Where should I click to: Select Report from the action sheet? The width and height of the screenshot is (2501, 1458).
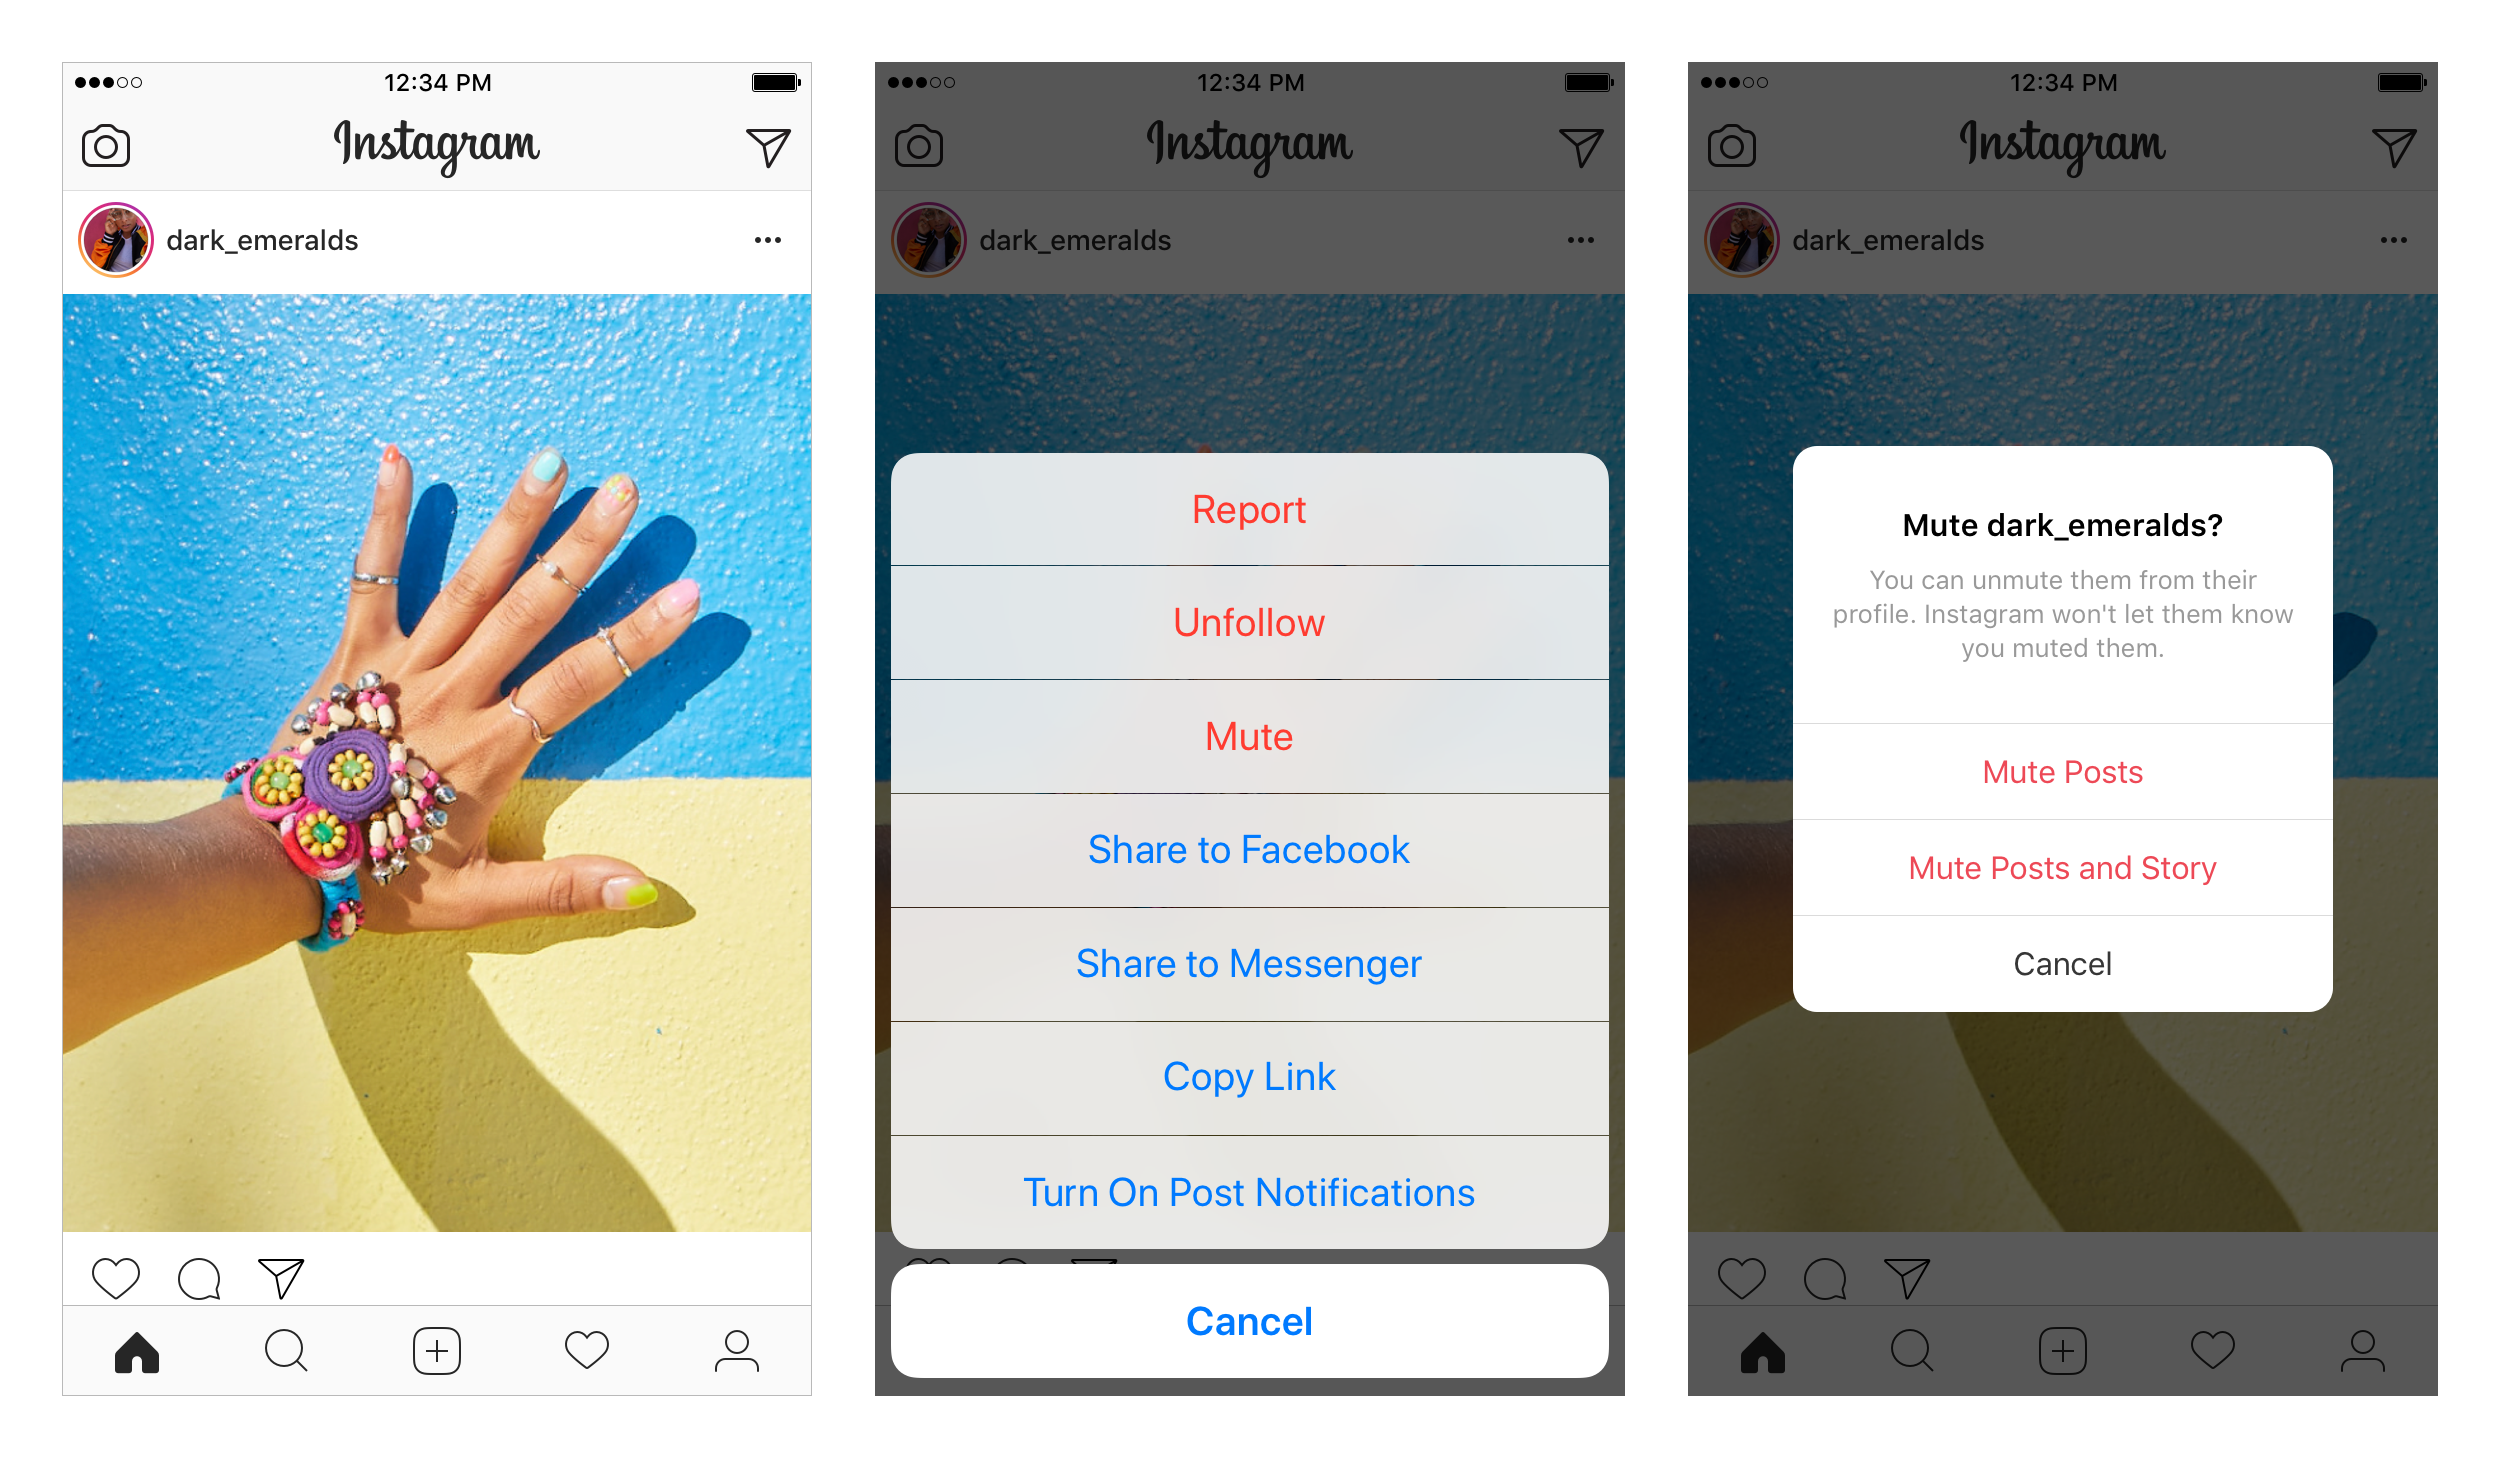1250,509
